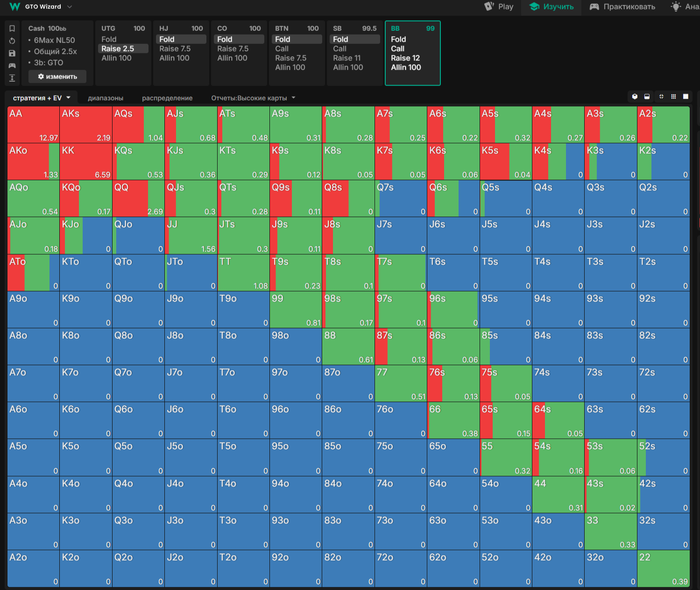Click the QQ hand cell
This screenshot has width=700, height=590.
tap(138, 198)
